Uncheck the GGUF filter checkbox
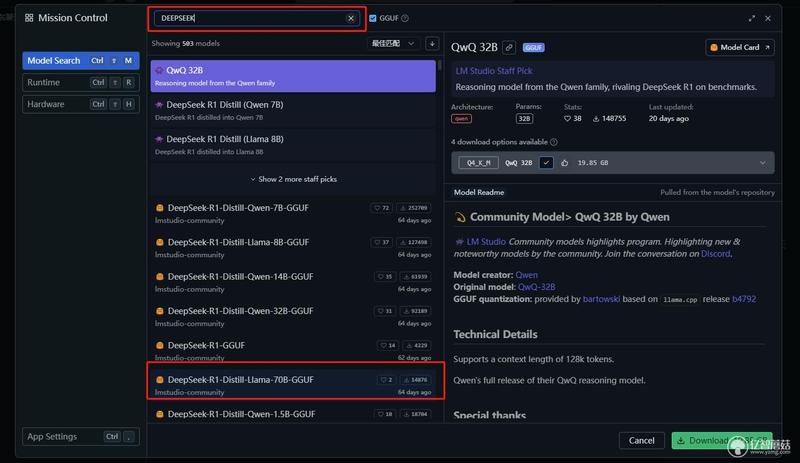Image resolution: width=800 pixels, height=463 pixels. click(x=372, y=18)
